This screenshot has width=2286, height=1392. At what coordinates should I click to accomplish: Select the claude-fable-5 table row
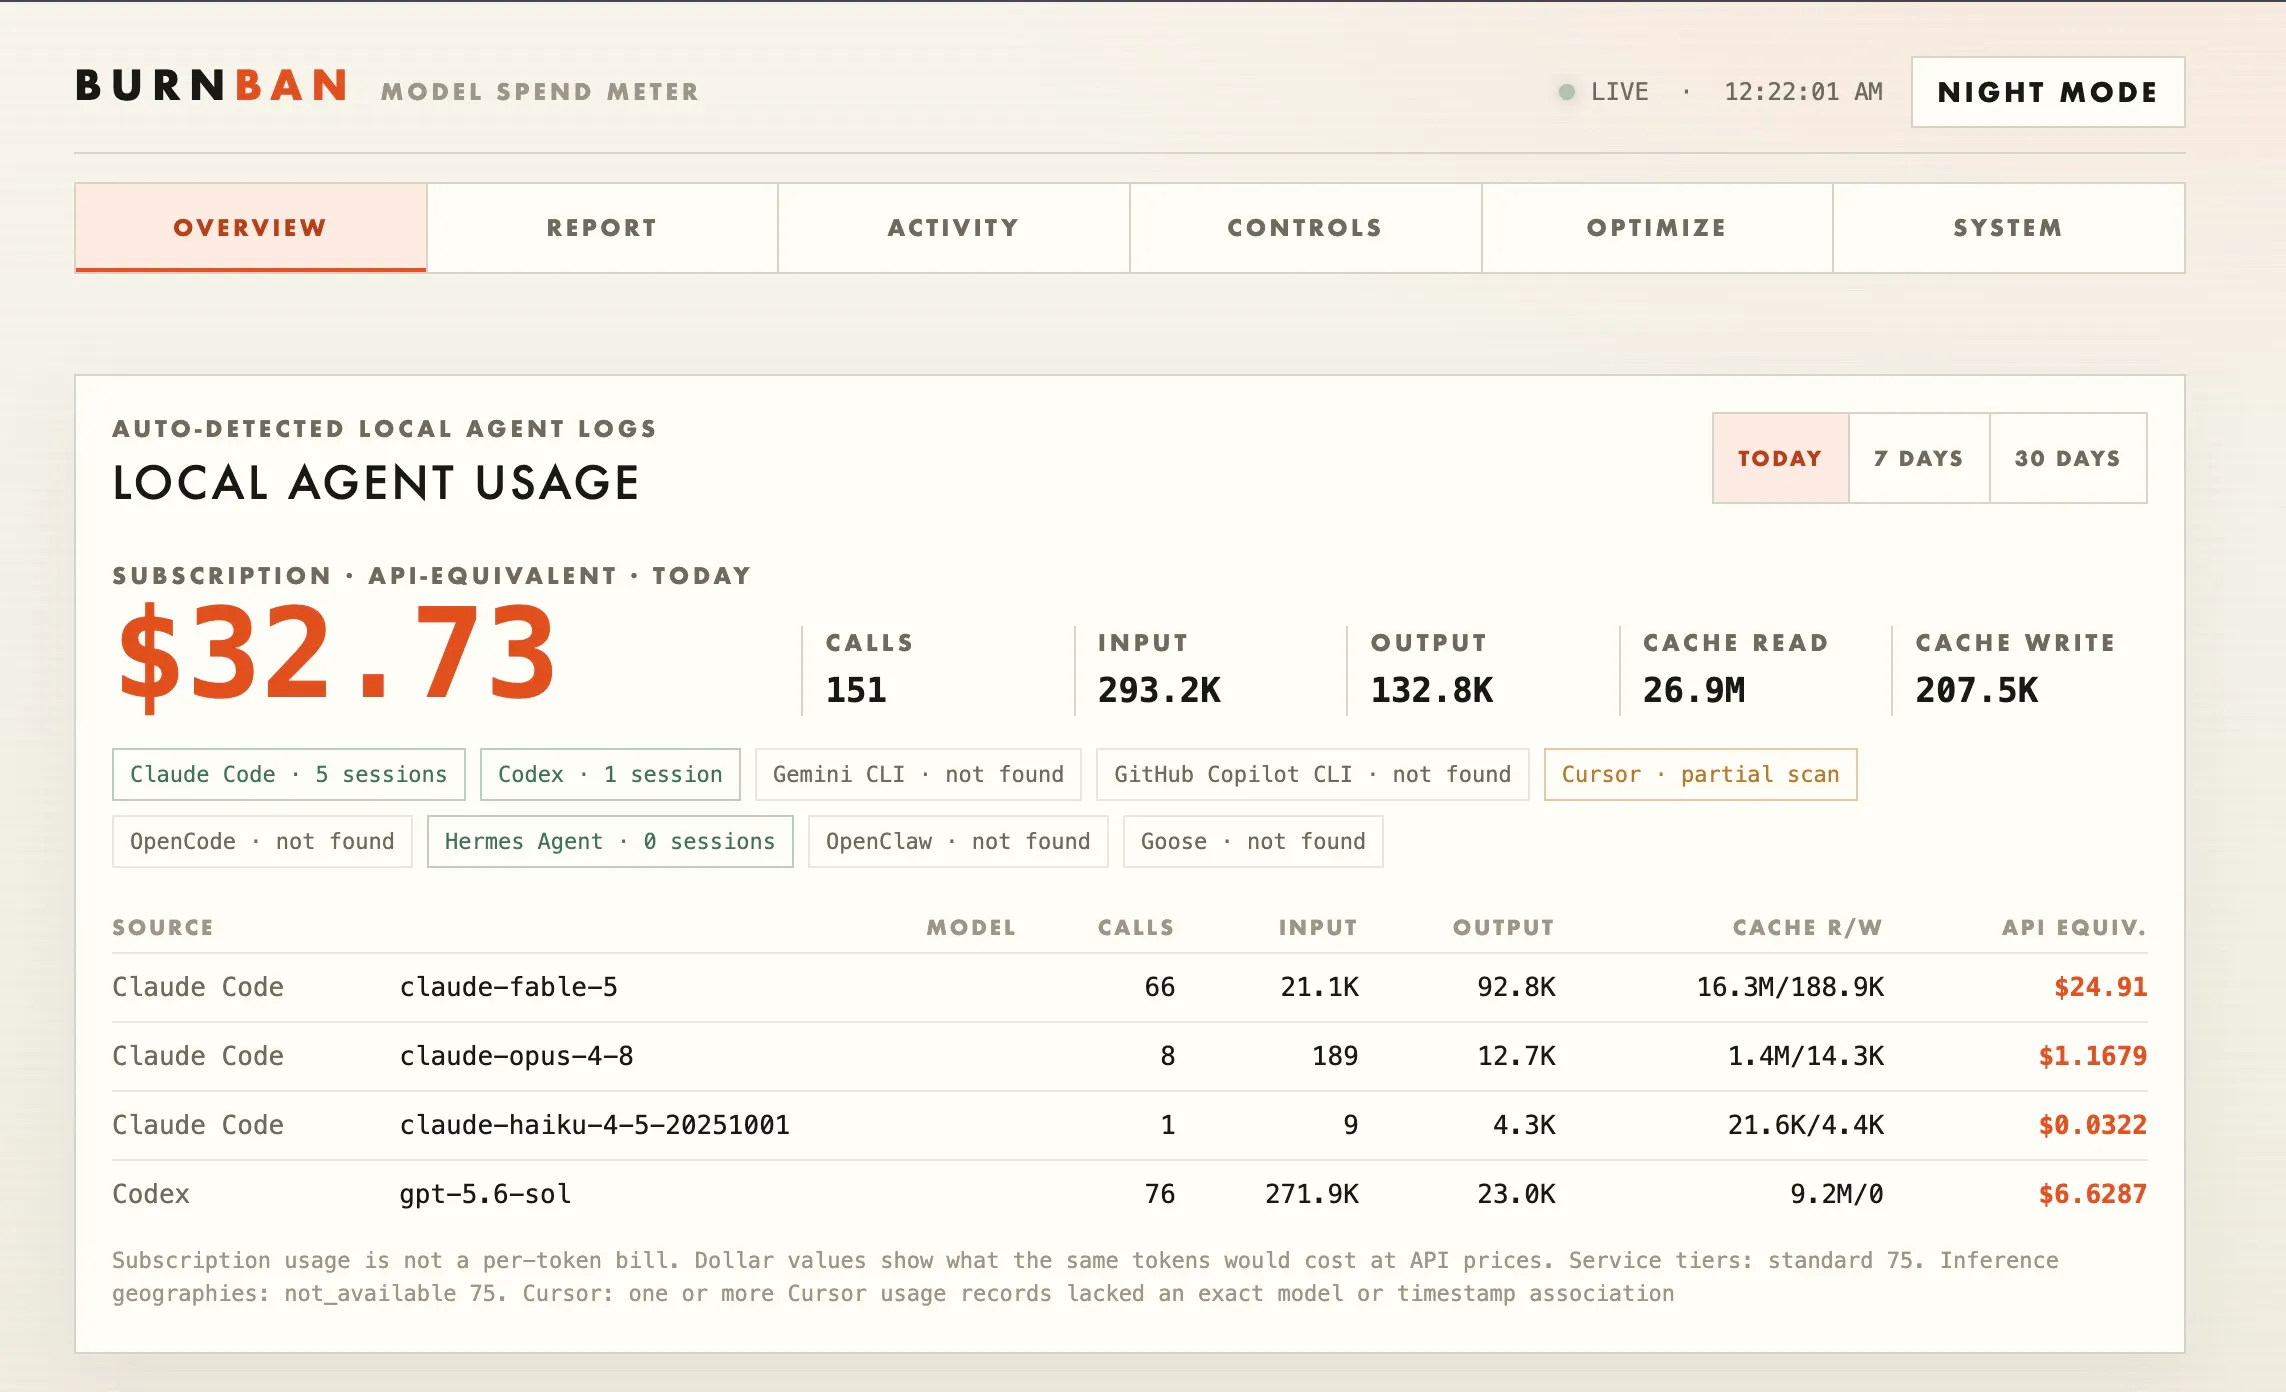click(x=1130, y=987)
